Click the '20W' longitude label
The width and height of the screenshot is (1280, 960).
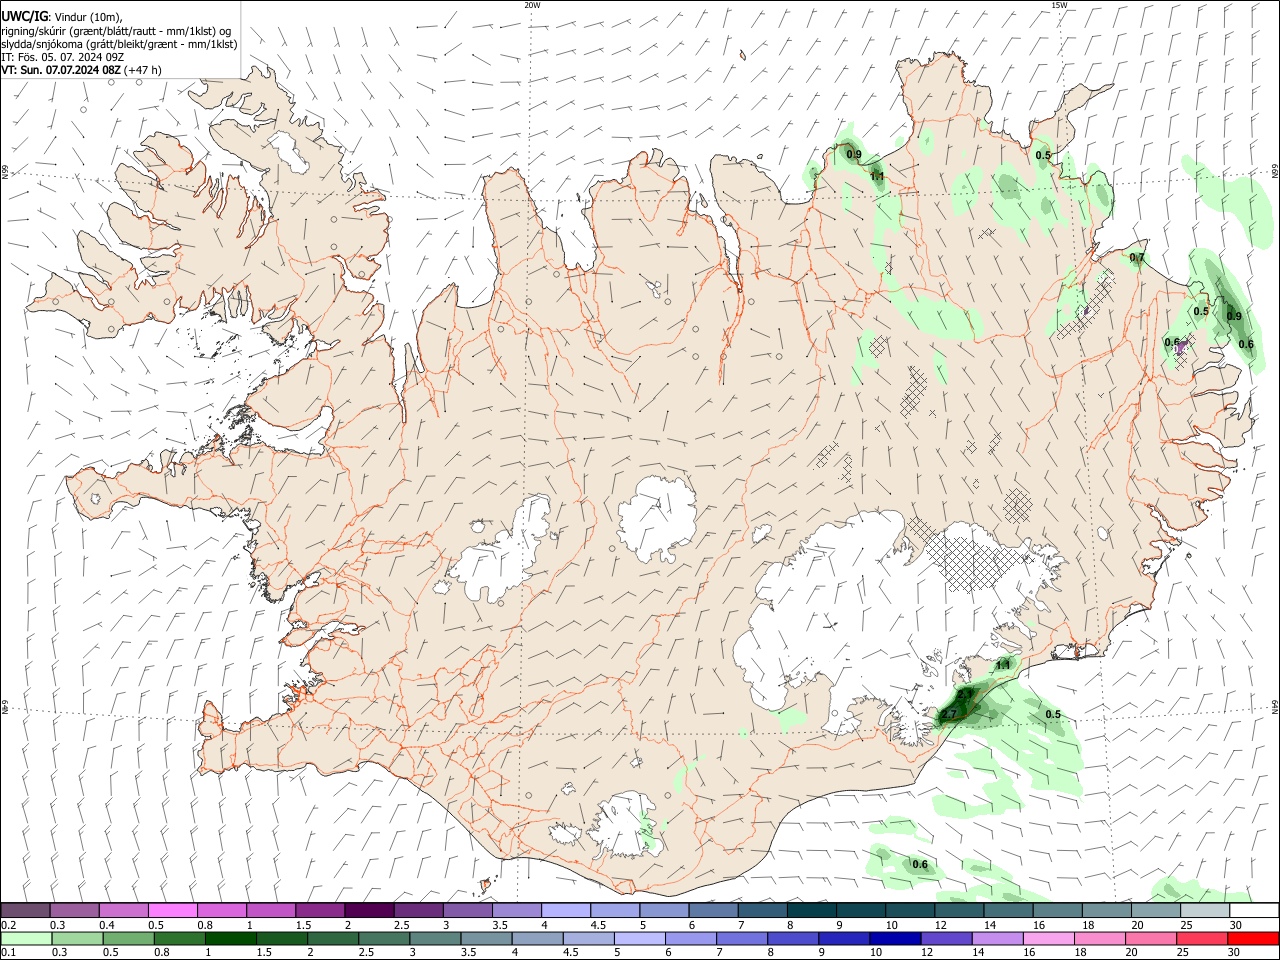coord(532,5)
